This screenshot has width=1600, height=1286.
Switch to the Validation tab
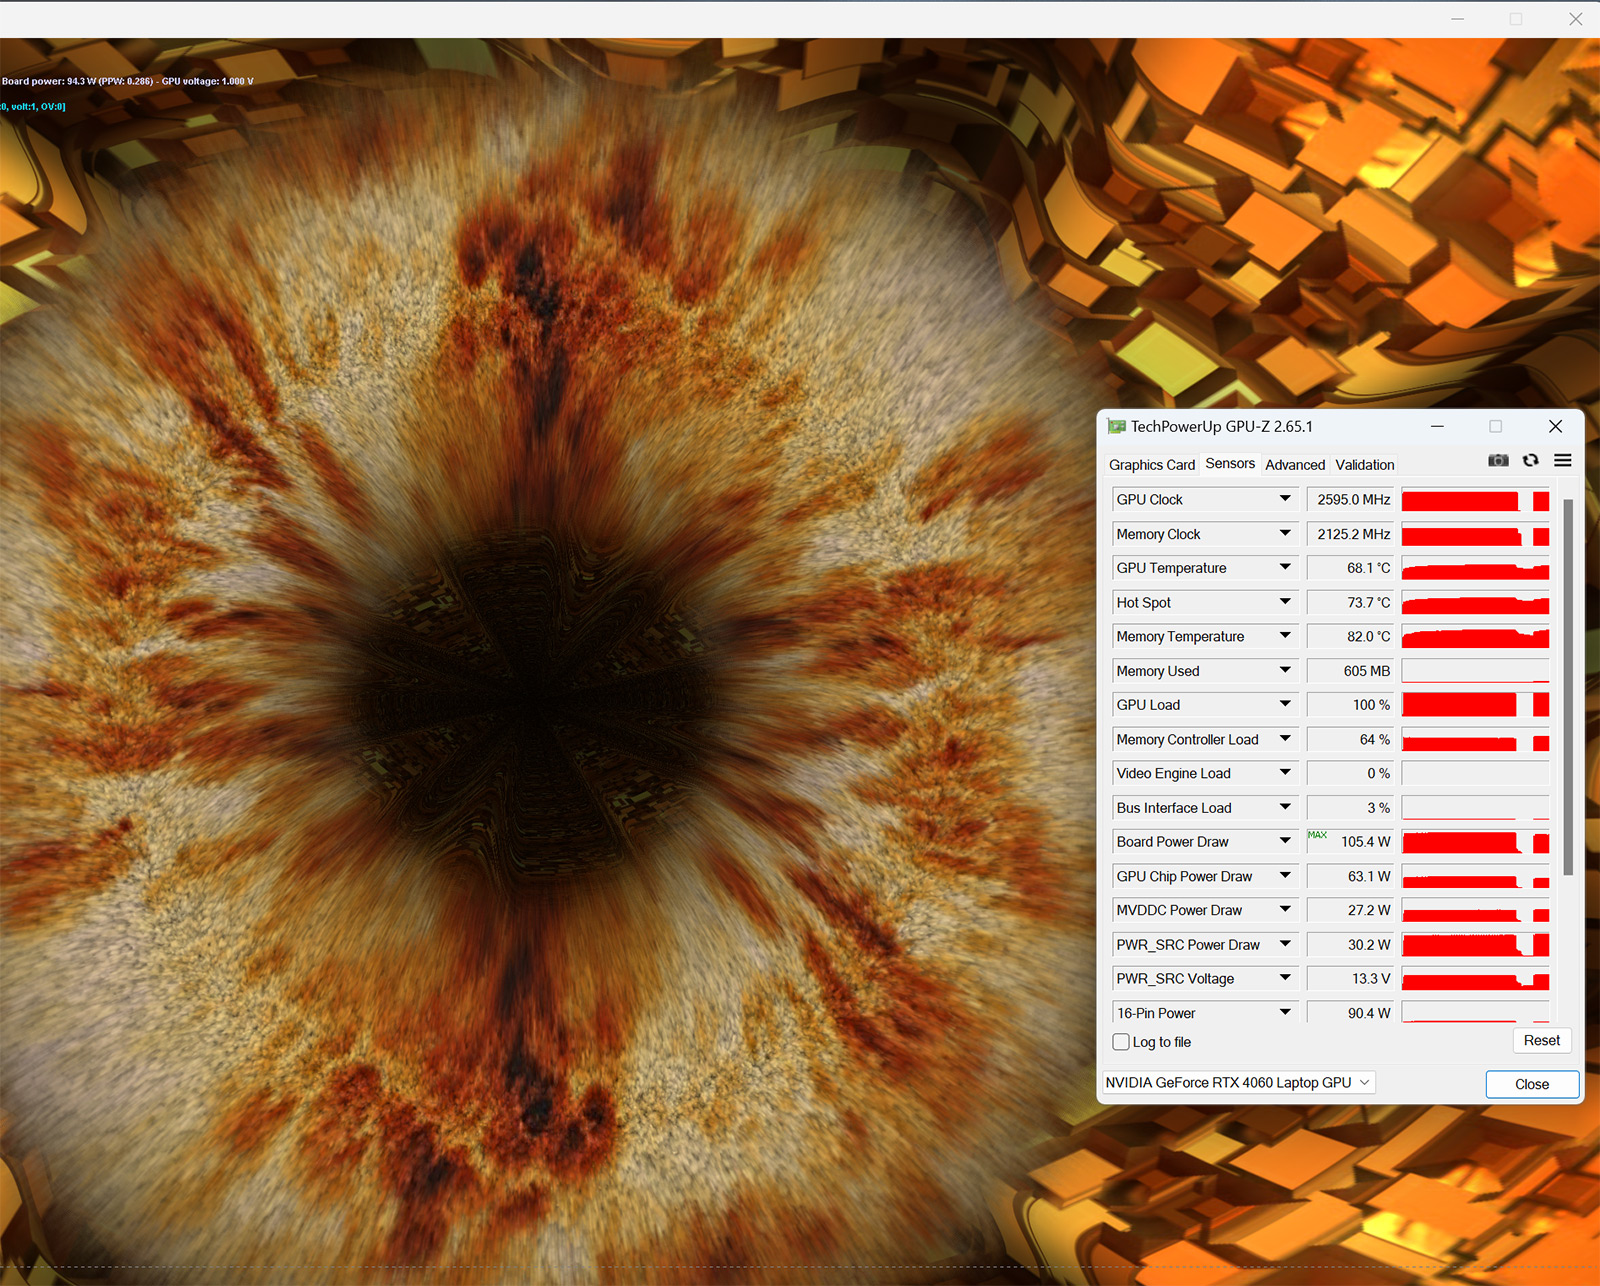(1364, 465)
